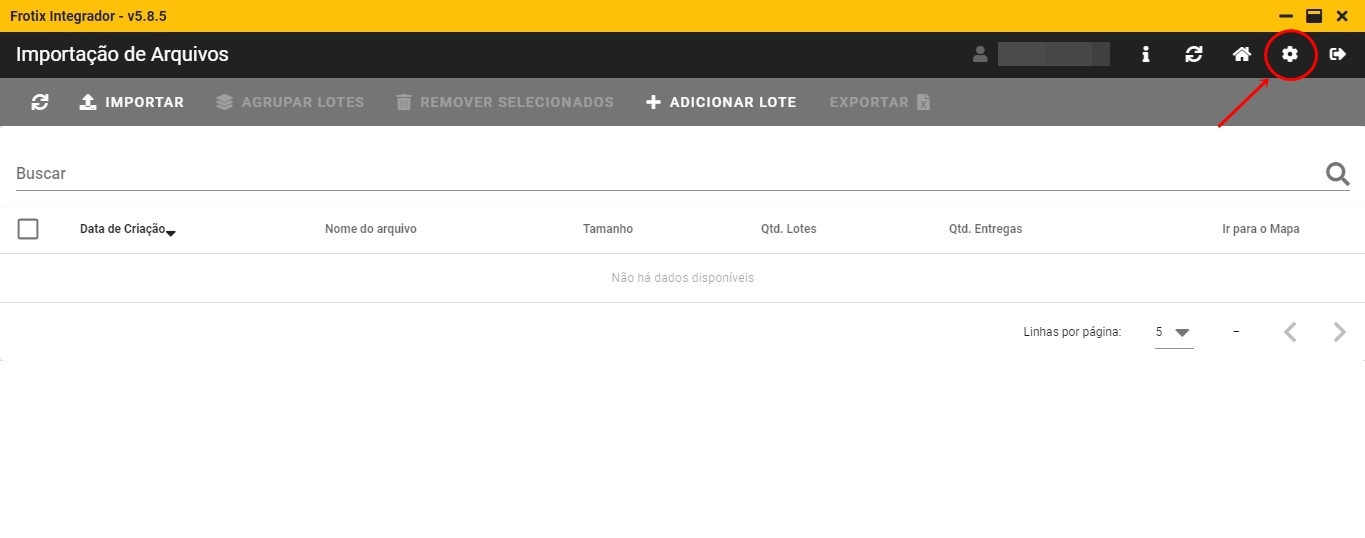Go to the home icon
1365x538 pixels.
click(x=1241, y=54)
